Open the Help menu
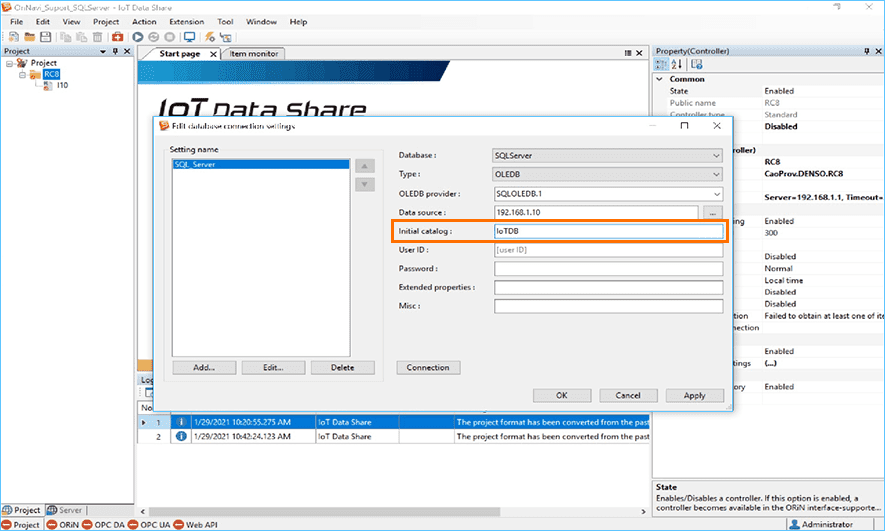This screenshot has height=531, width=885. pos(299,21)
